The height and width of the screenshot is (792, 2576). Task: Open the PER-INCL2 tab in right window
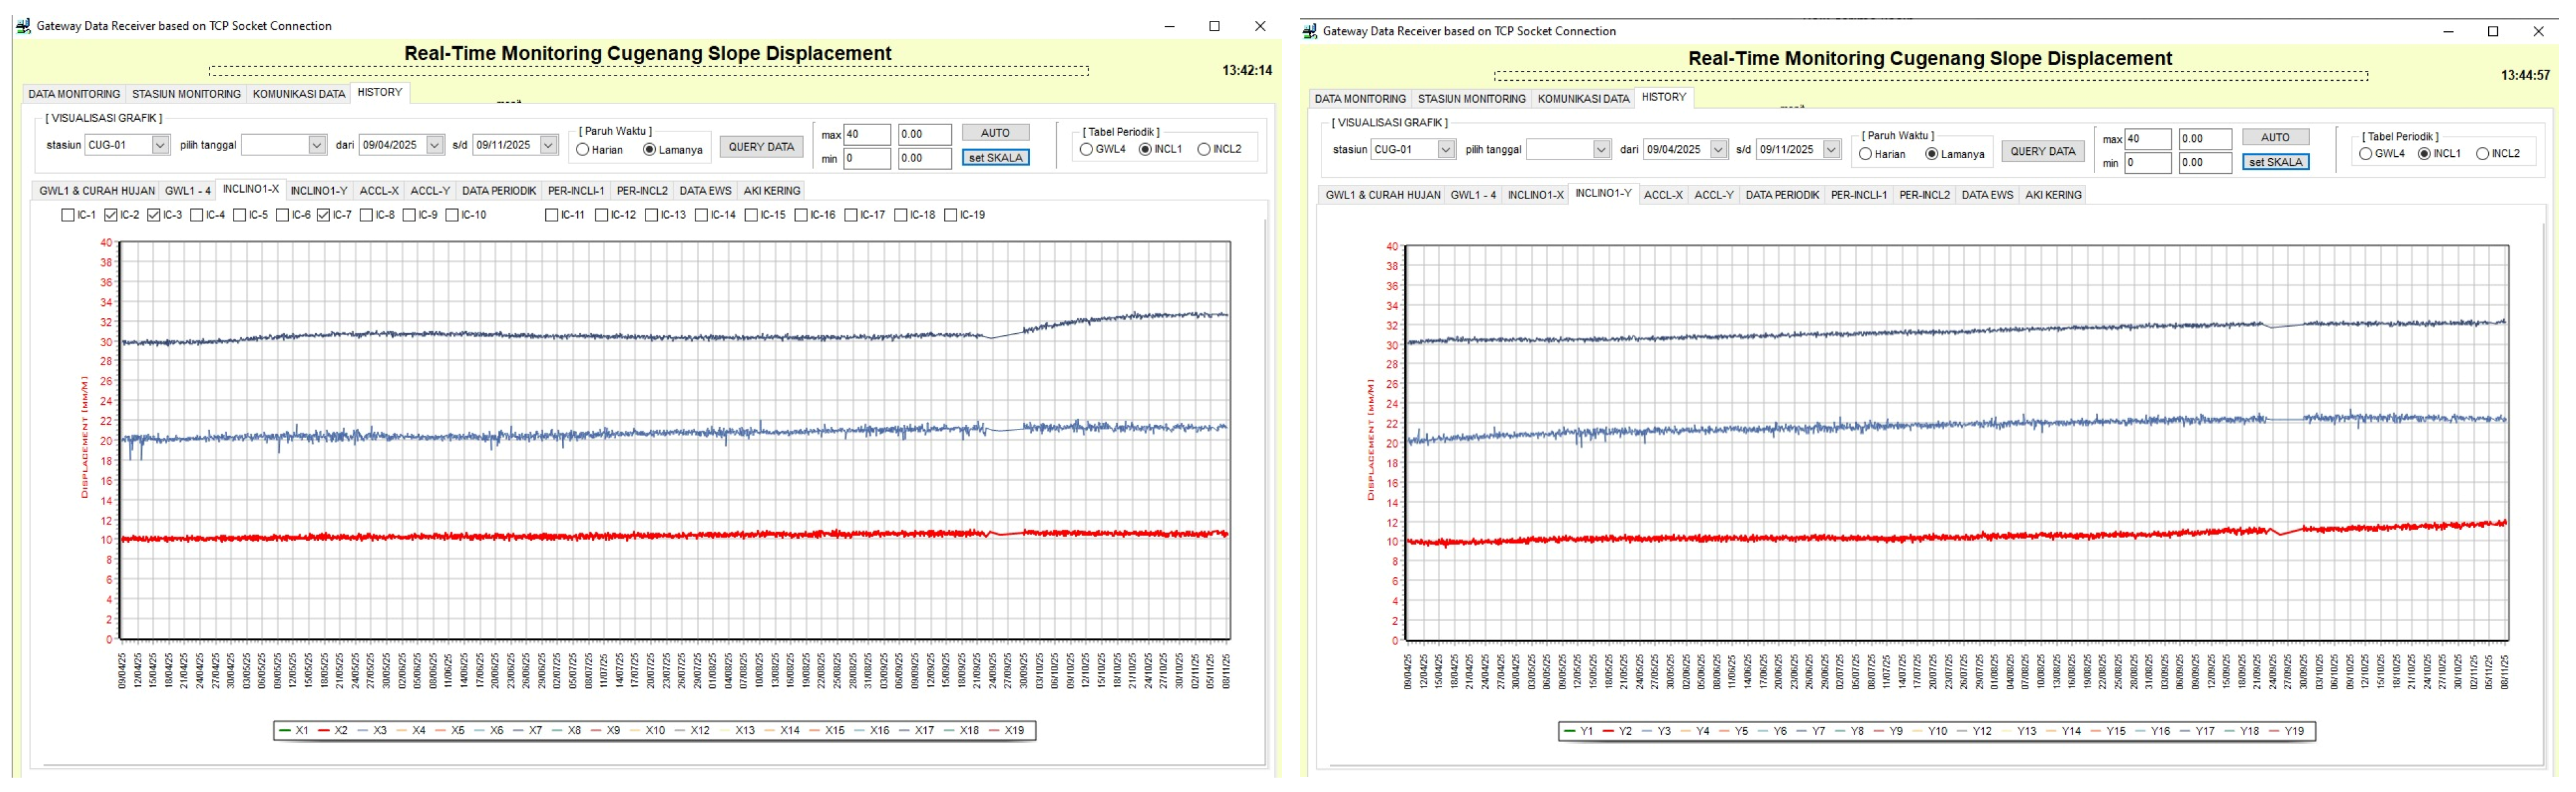[1924, 196]
